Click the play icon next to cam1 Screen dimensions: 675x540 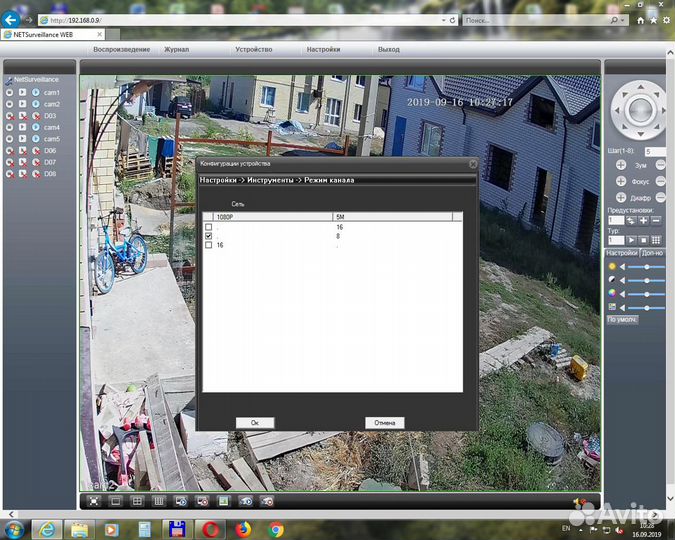pos(22,93)
